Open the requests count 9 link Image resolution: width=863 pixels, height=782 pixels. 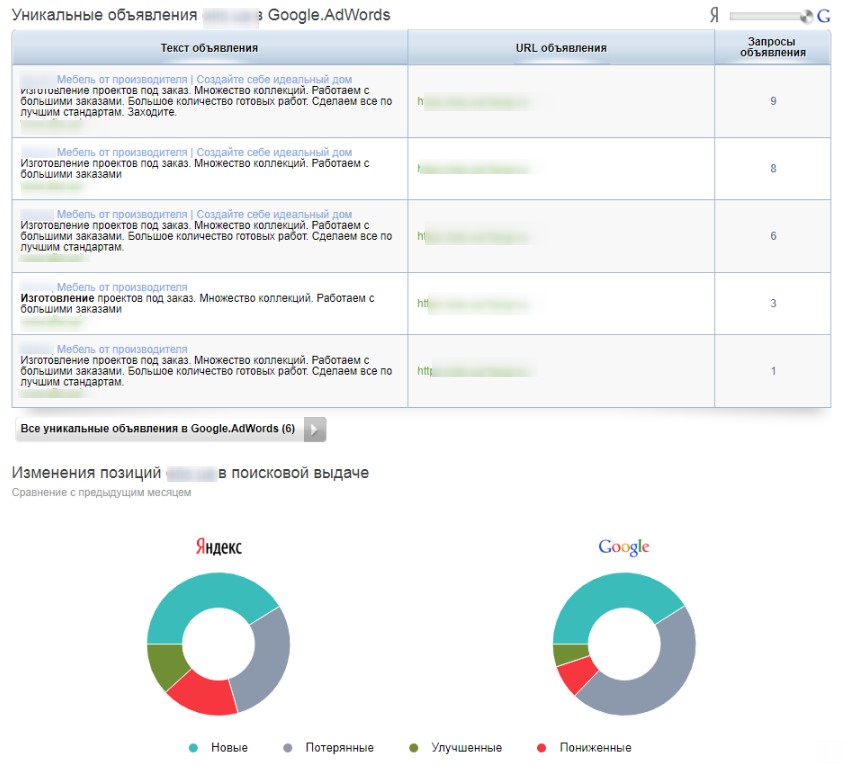pos(773,101)
